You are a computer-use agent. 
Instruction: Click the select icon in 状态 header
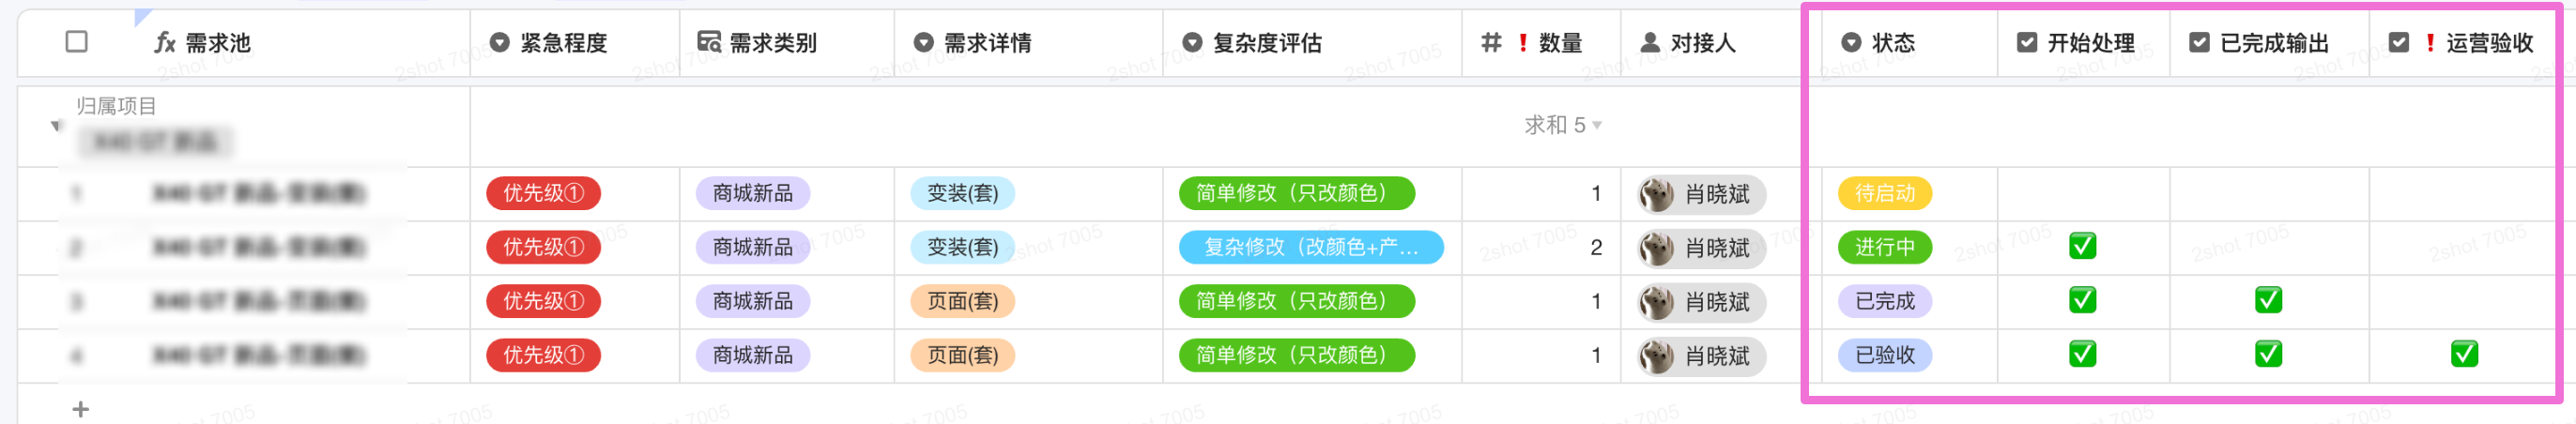(1851, 42)
